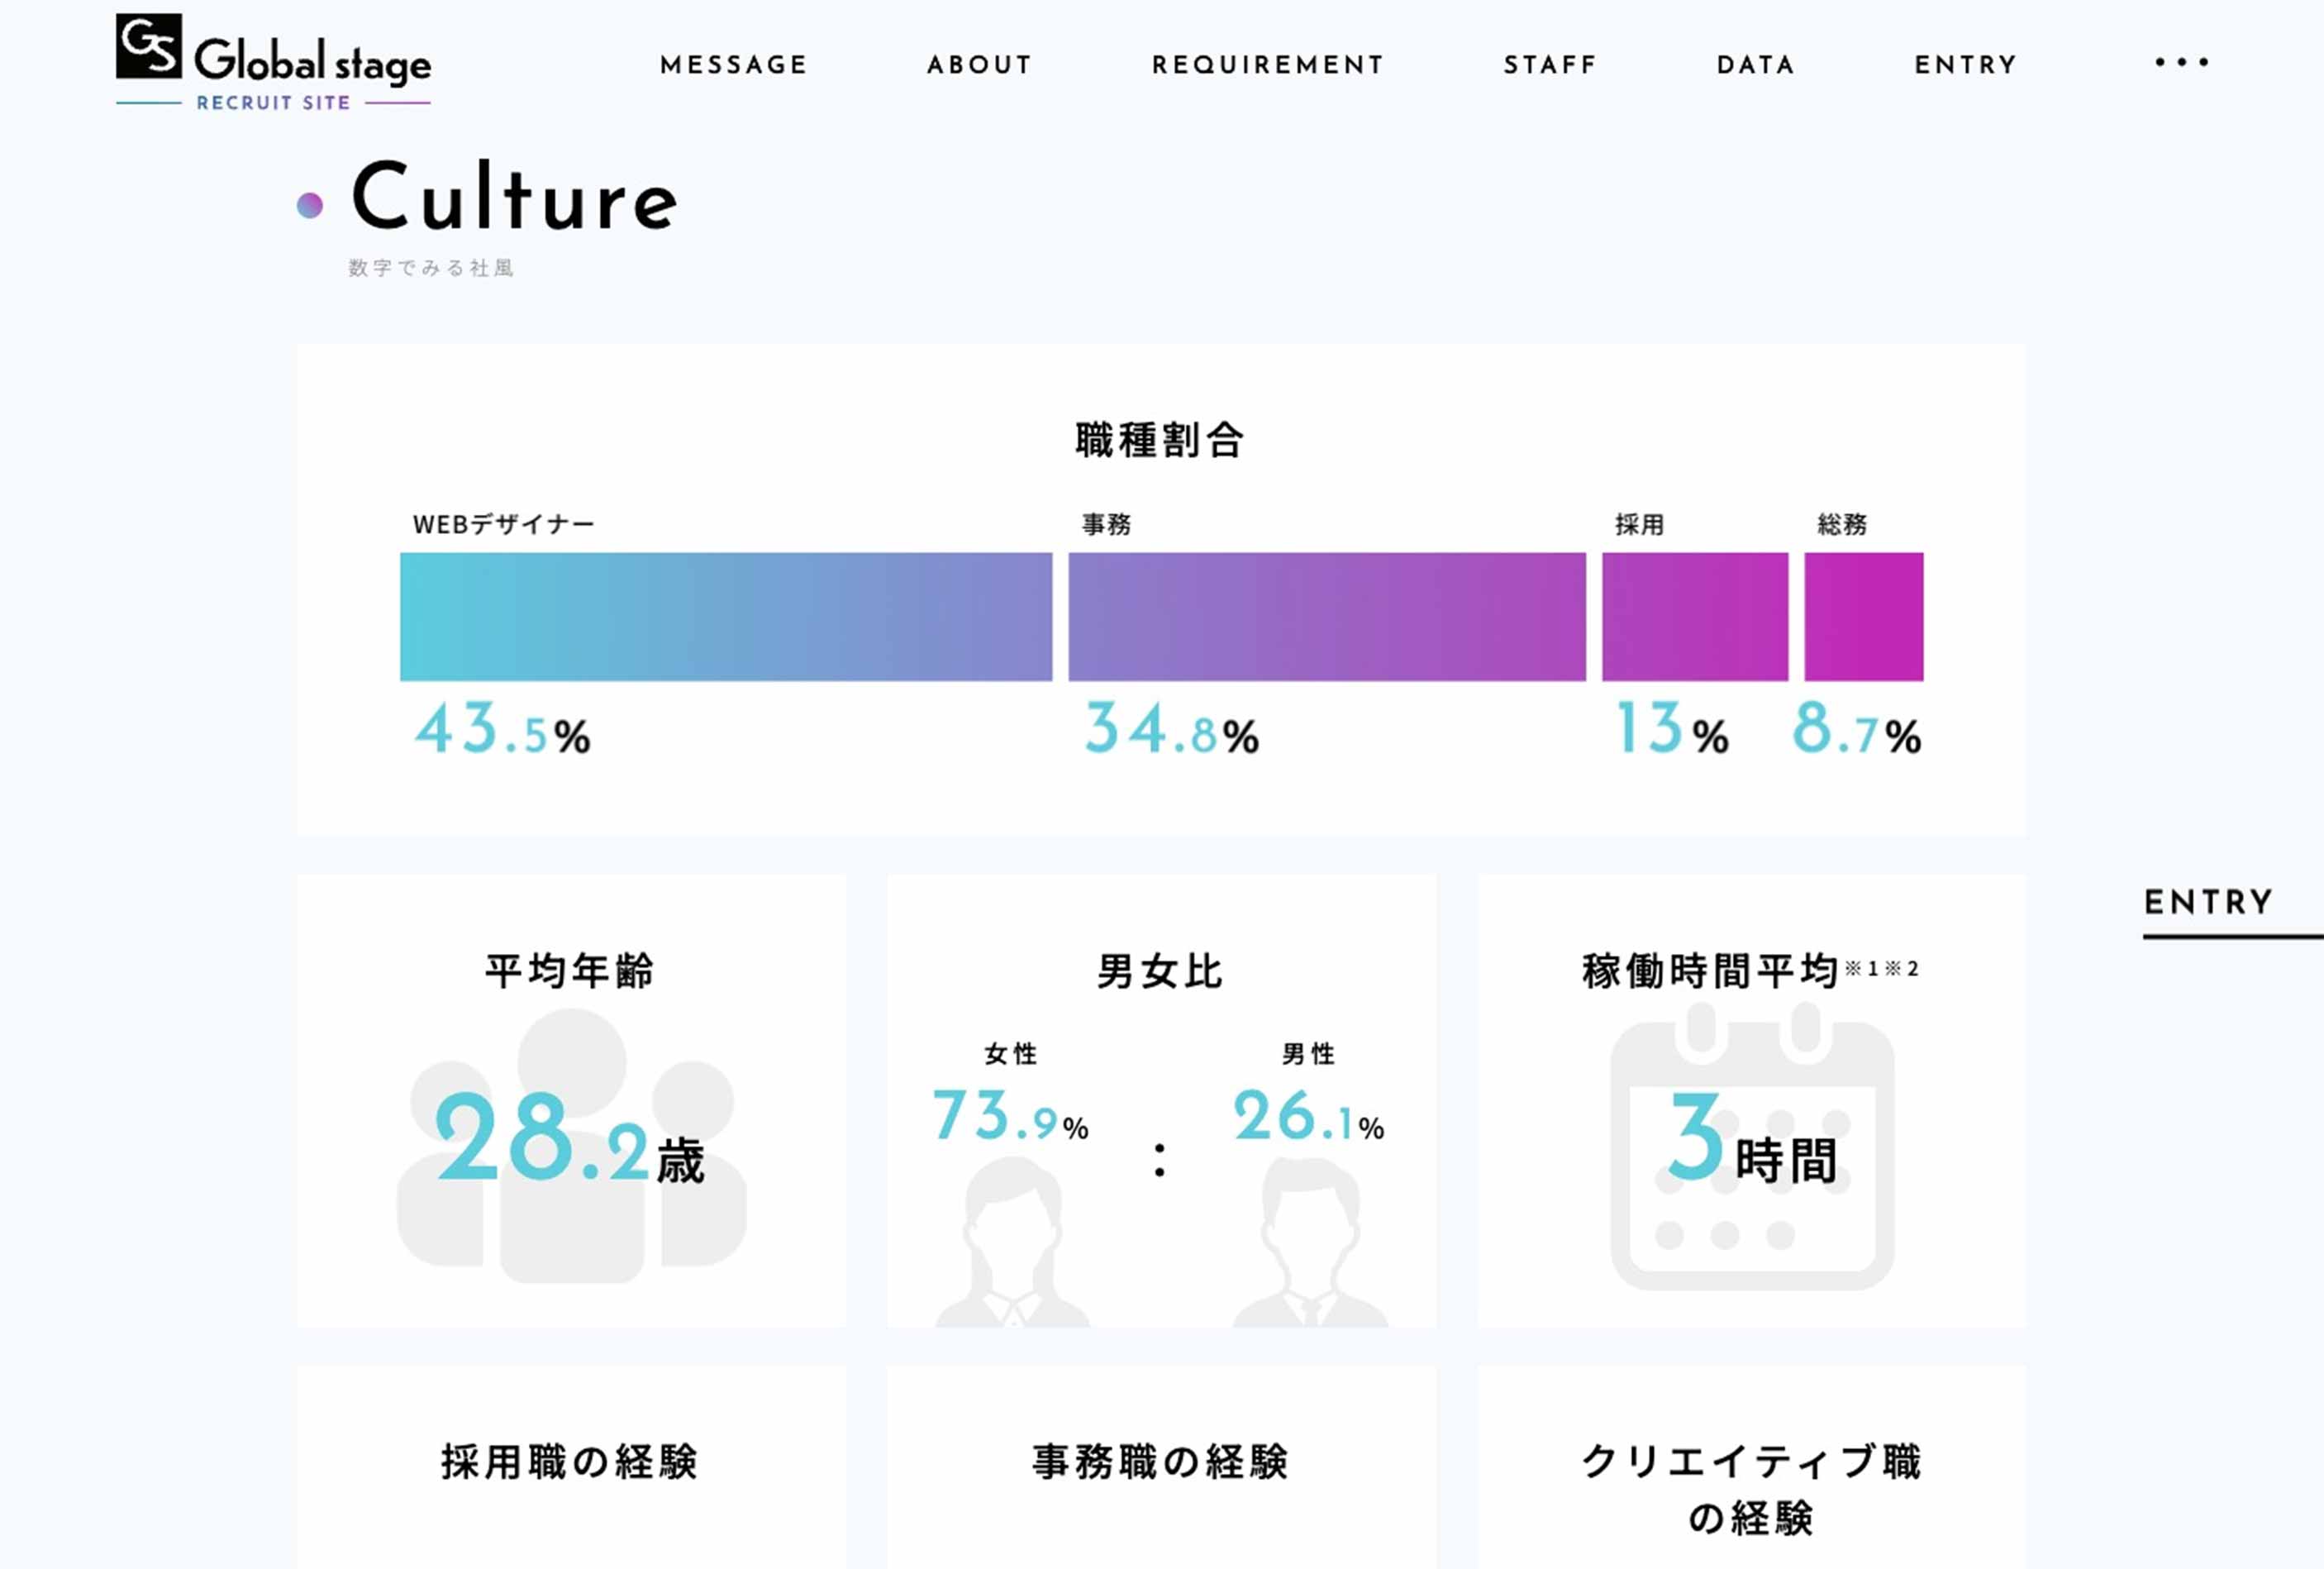Click the 73.9% female value
2324x1569 pixels.
tap(1011, 1116)
